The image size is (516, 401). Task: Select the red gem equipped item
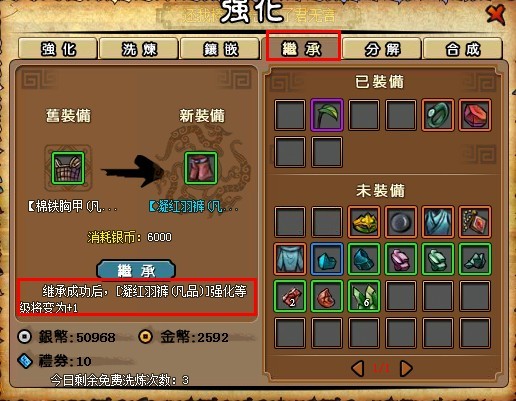[475, 115]
